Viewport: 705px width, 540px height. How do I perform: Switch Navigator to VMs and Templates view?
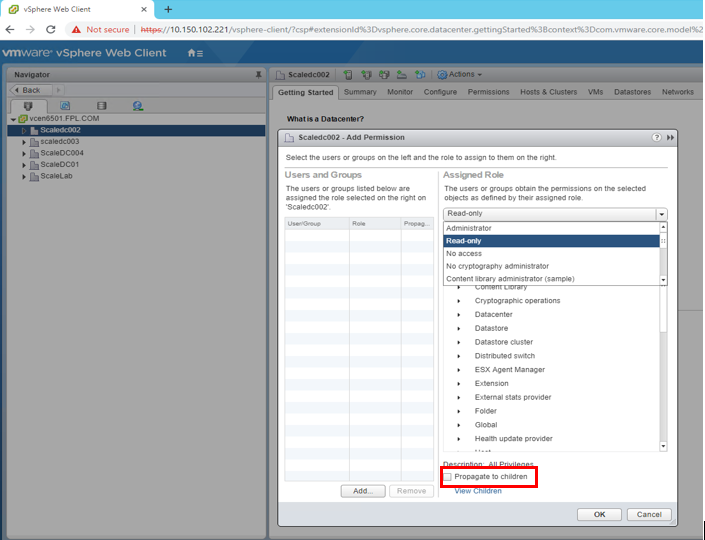pos(65,106)
